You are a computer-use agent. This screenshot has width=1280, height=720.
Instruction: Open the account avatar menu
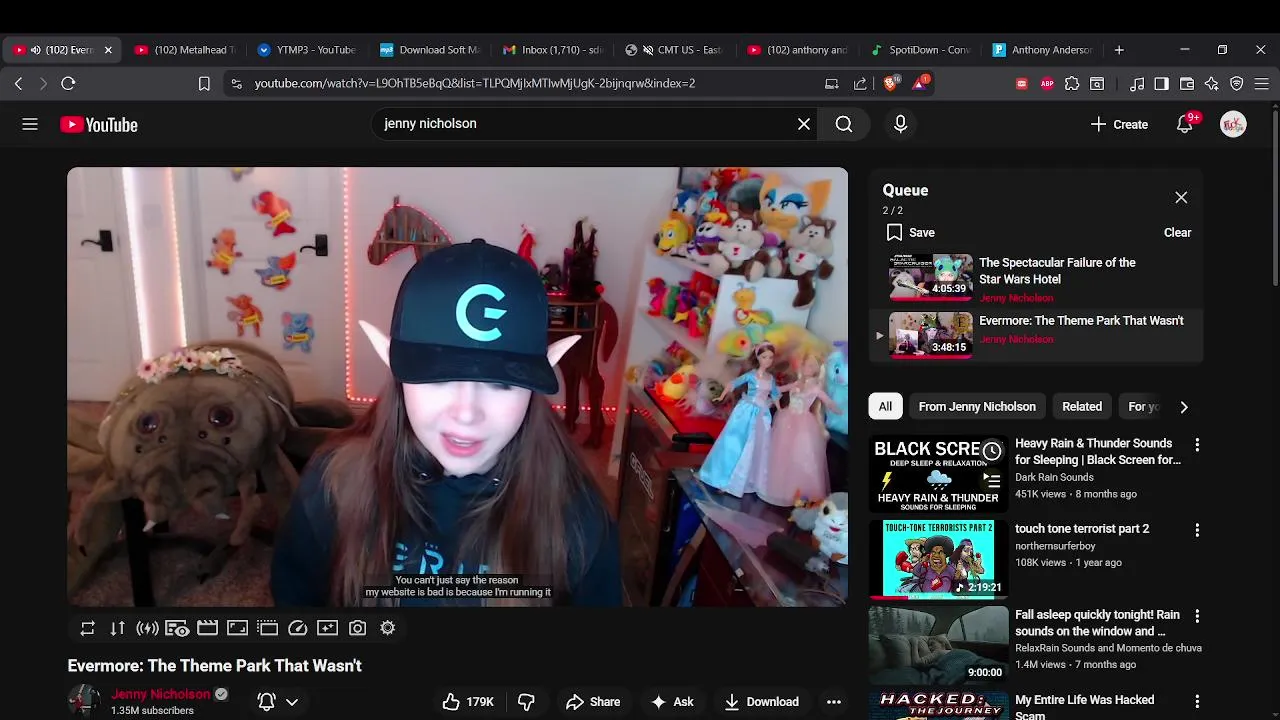[1233, 124]
